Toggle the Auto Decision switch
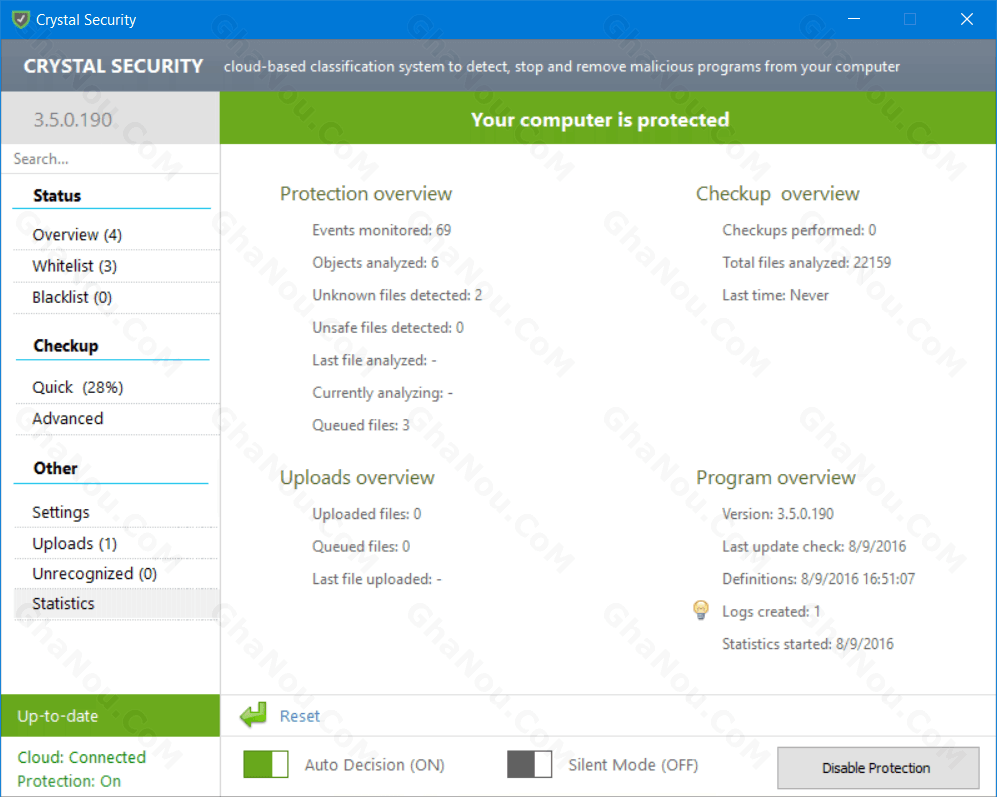 click(266, 764)
